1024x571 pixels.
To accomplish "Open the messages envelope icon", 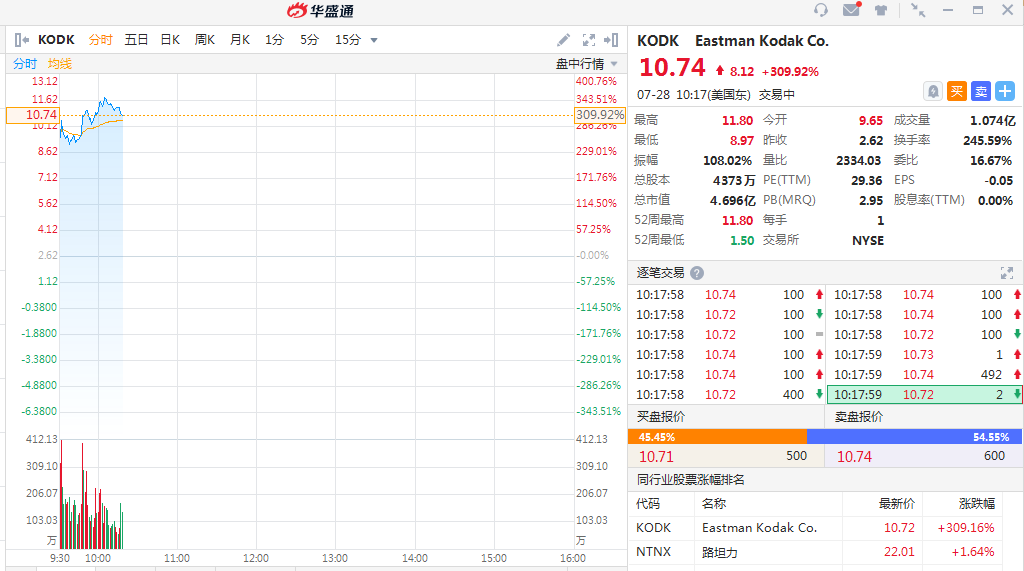I will tap(851, 11).
